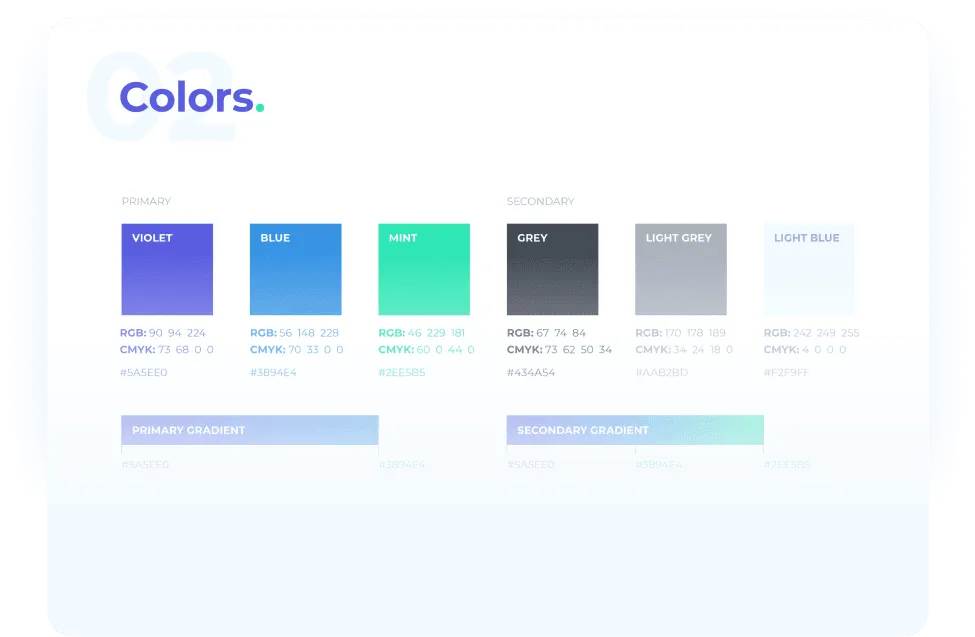Click the Violet color swatch

click(x=167, y=270)
